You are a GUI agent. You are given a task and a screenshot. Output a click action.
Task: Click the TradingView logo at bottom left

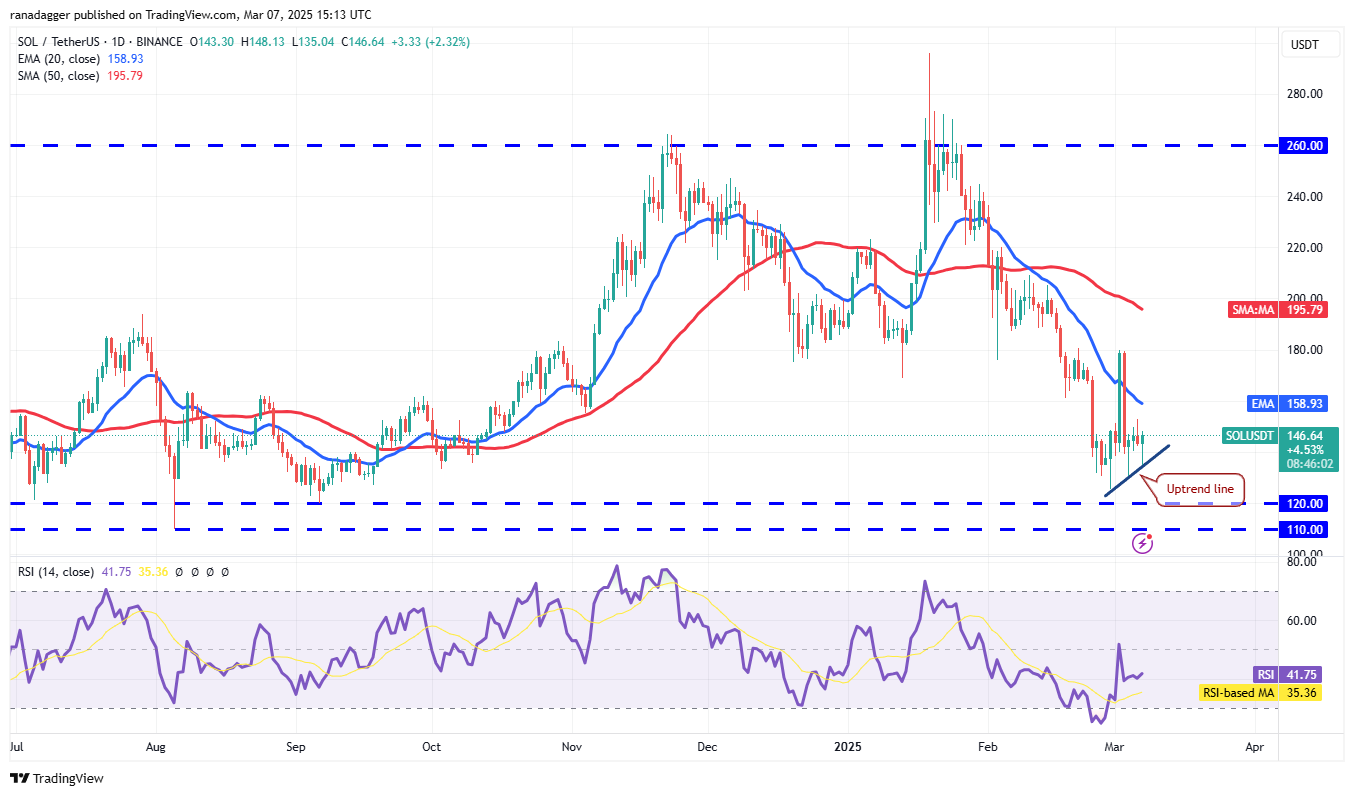(x=57, y=778)
